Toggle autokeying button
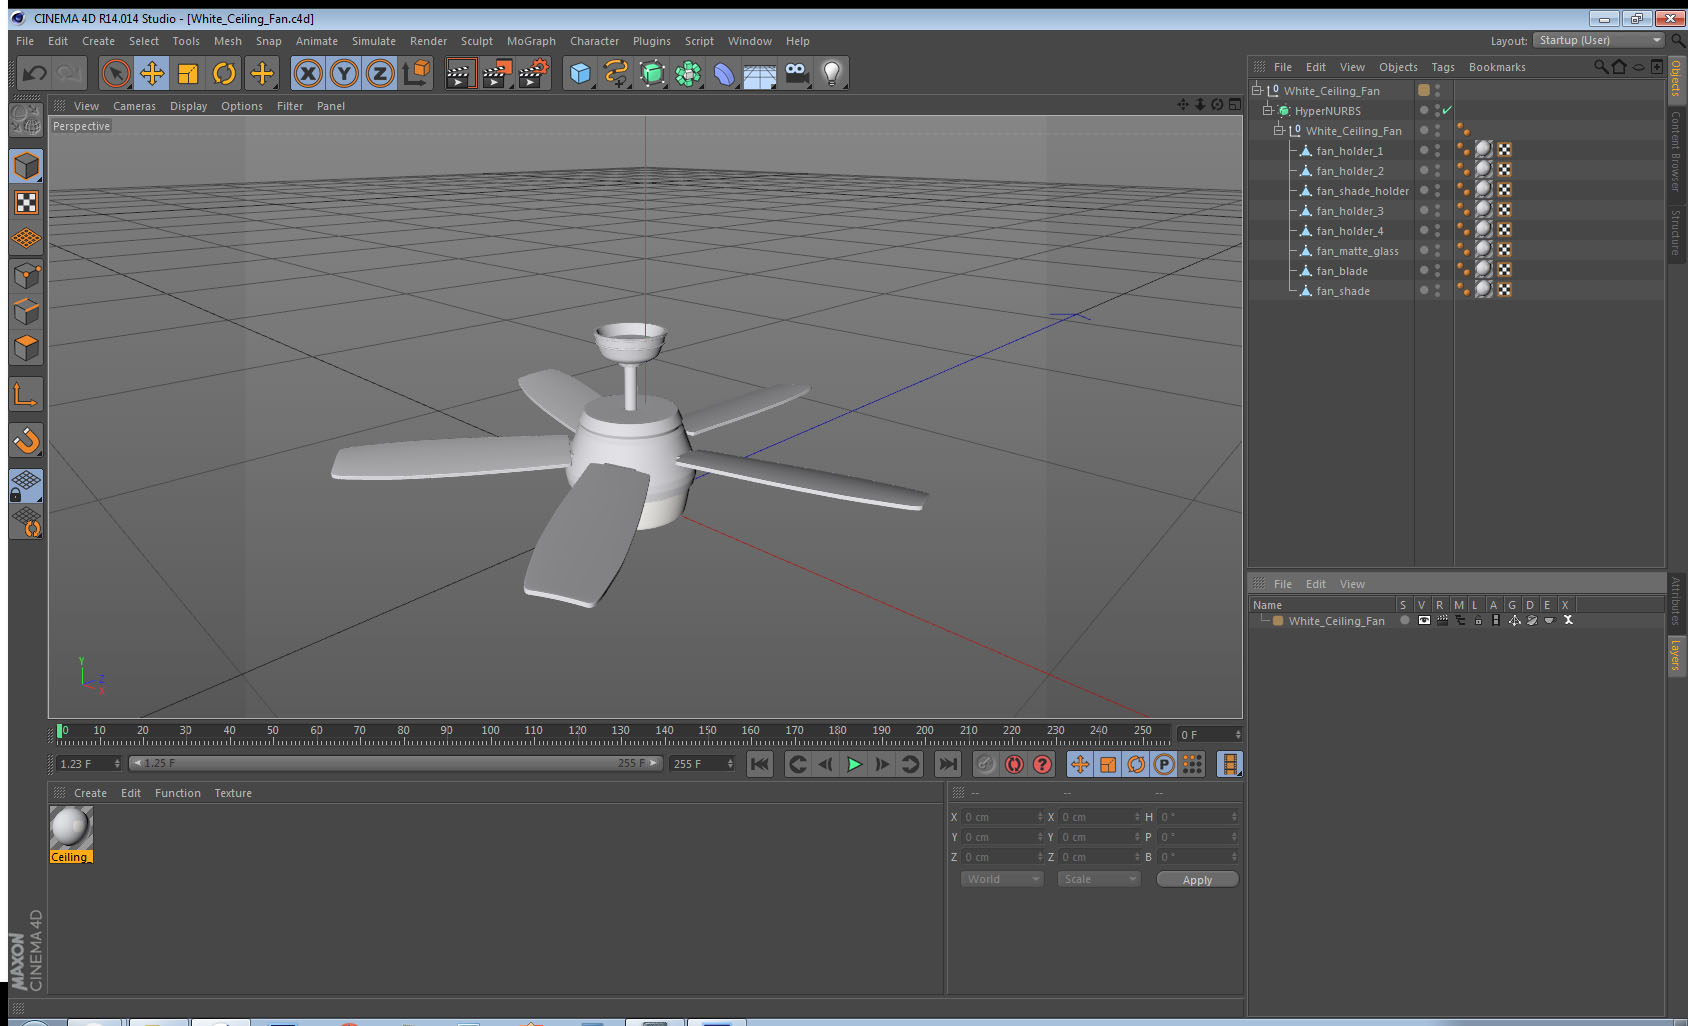Screen dimensions: 1688x1026 point(1014,764)
